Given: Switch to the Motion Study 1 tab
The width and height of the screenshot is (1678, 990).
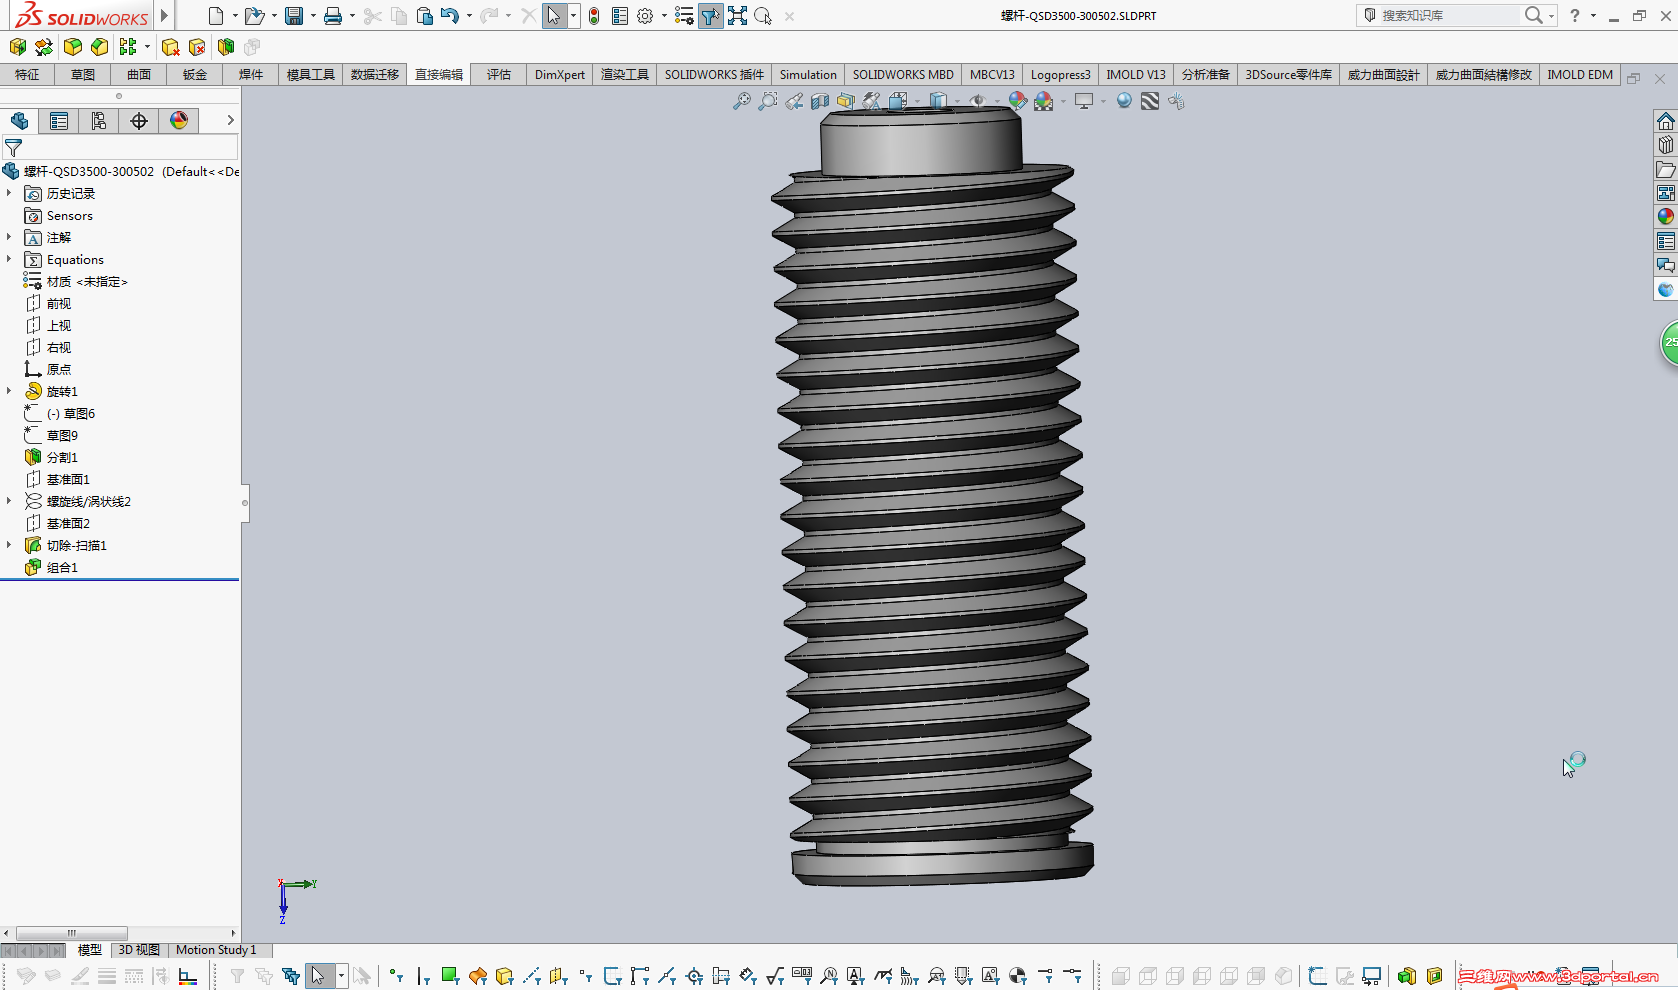Looking at the screenshot, I should coord(216,950).
